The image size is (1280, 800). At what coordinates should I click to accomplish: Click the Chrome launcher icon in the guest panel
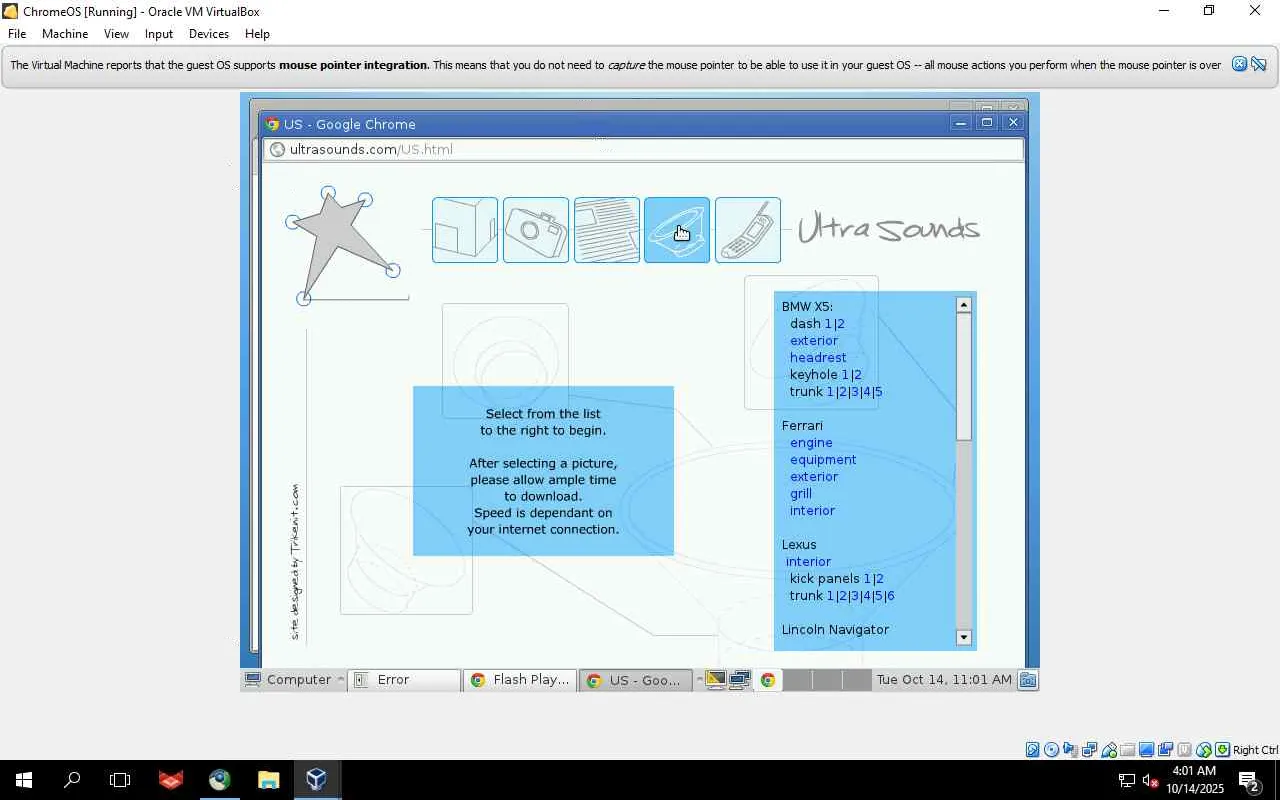(768, 680)
